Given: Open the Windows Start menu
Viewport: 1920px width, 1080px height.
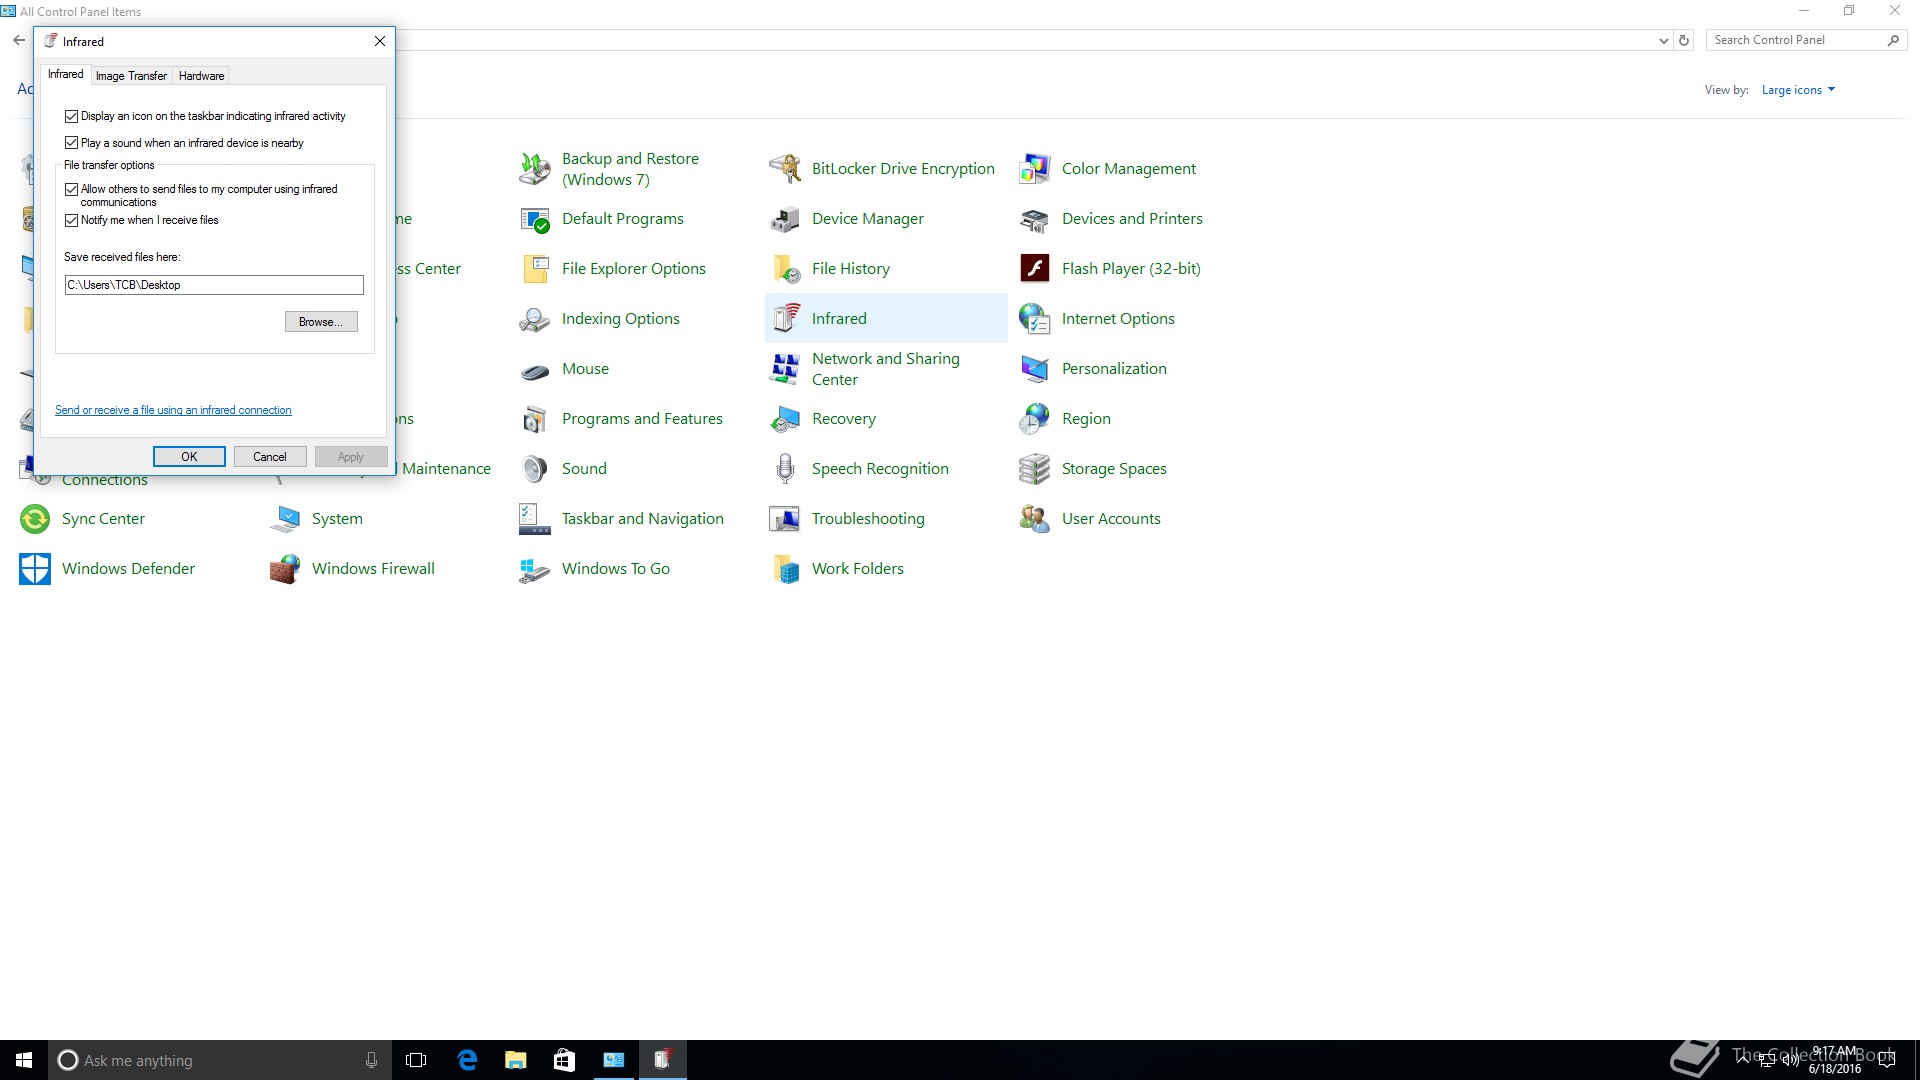Looking at the screenshot, I should point(24,1060).
